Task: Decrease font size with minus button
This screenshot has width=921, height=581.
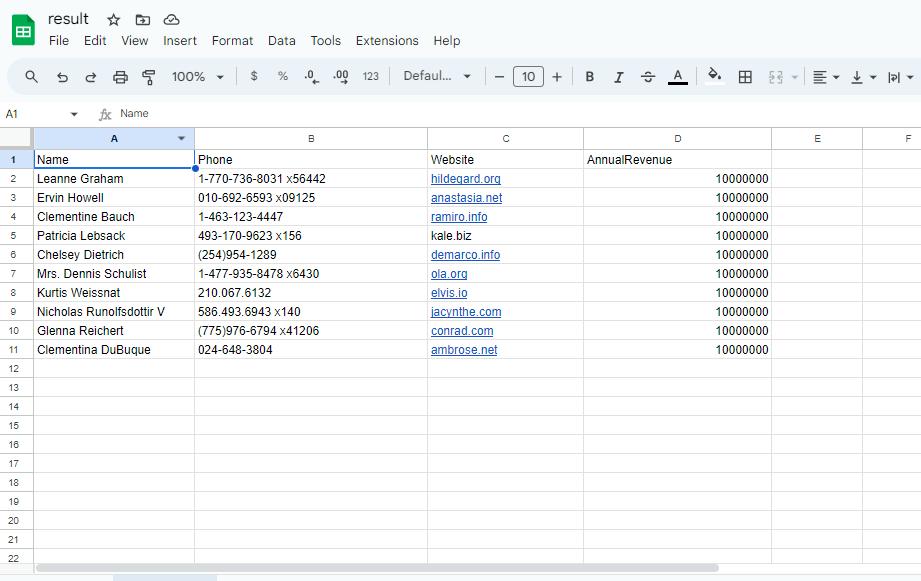Action: point(499,77)
